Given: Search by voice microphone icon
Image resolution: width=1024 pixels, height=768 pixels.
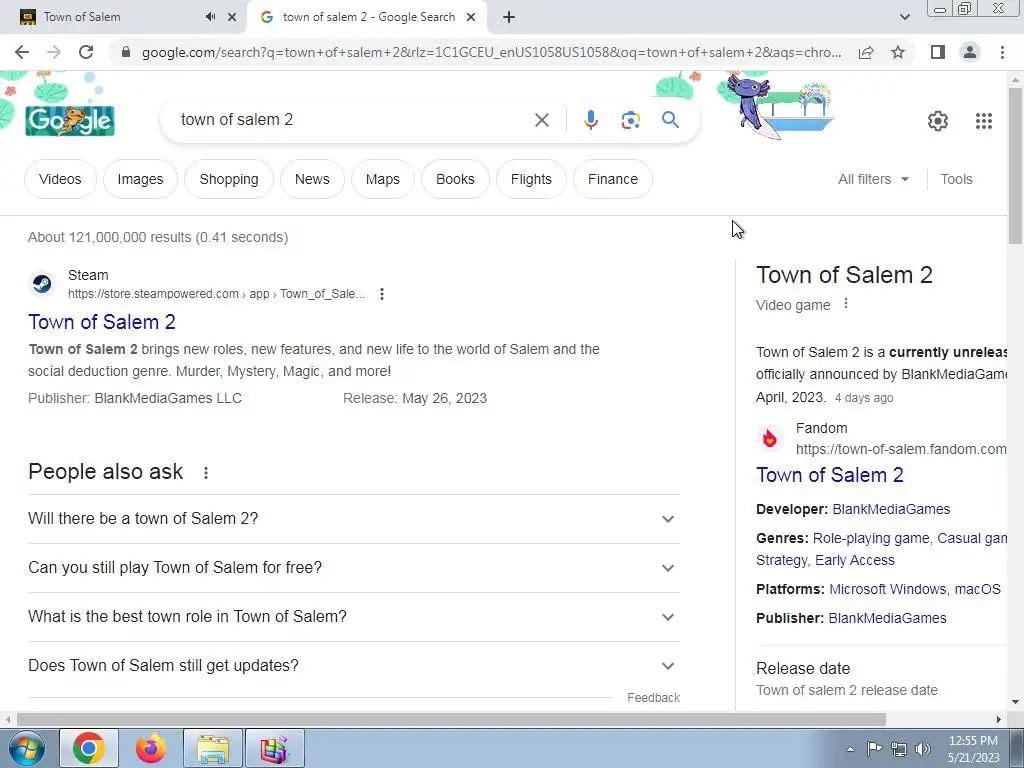Looking at the screenshot, I should [x=590, y=120].
